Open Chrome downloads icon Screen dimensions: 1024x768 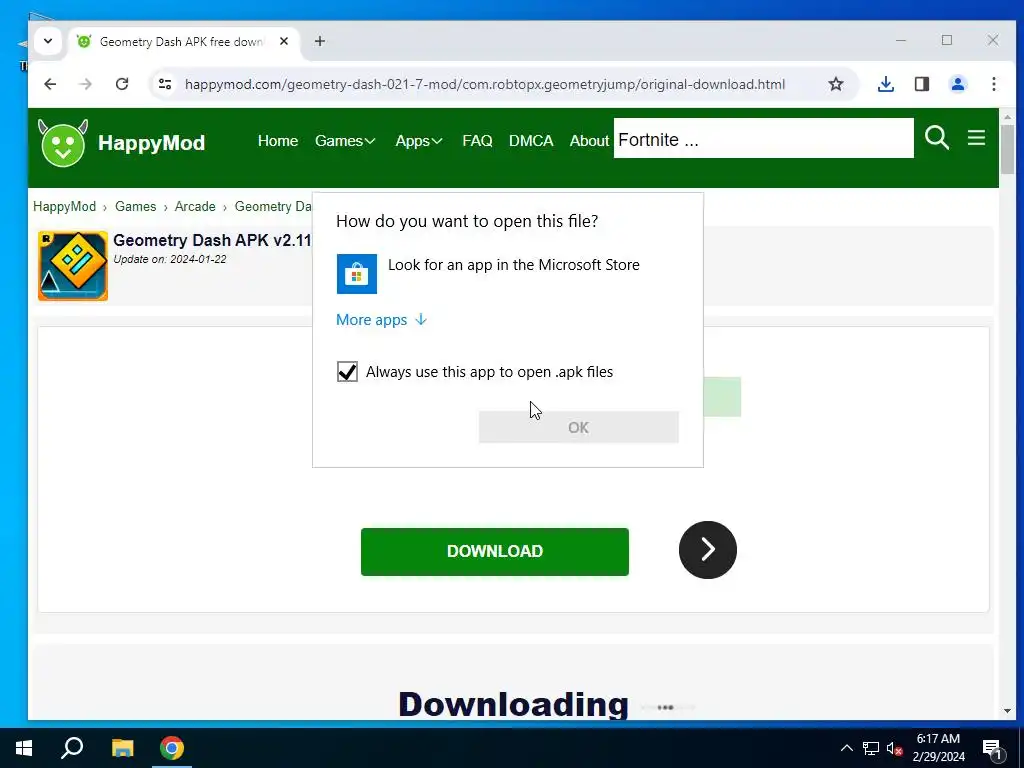886,84
